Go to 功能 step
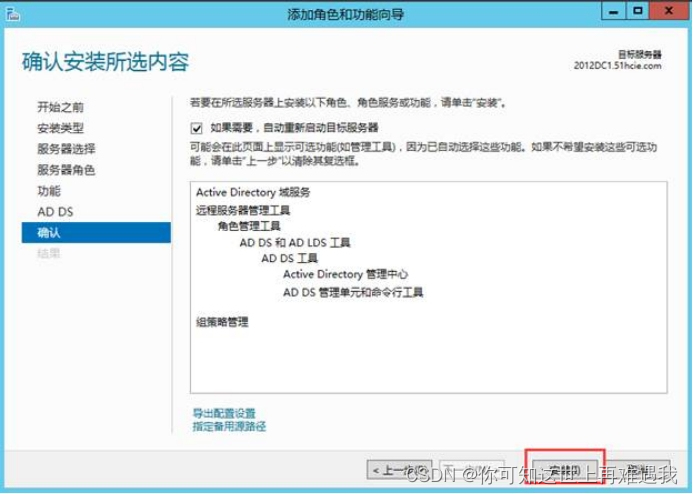693x494 pixels. (49, 191)
